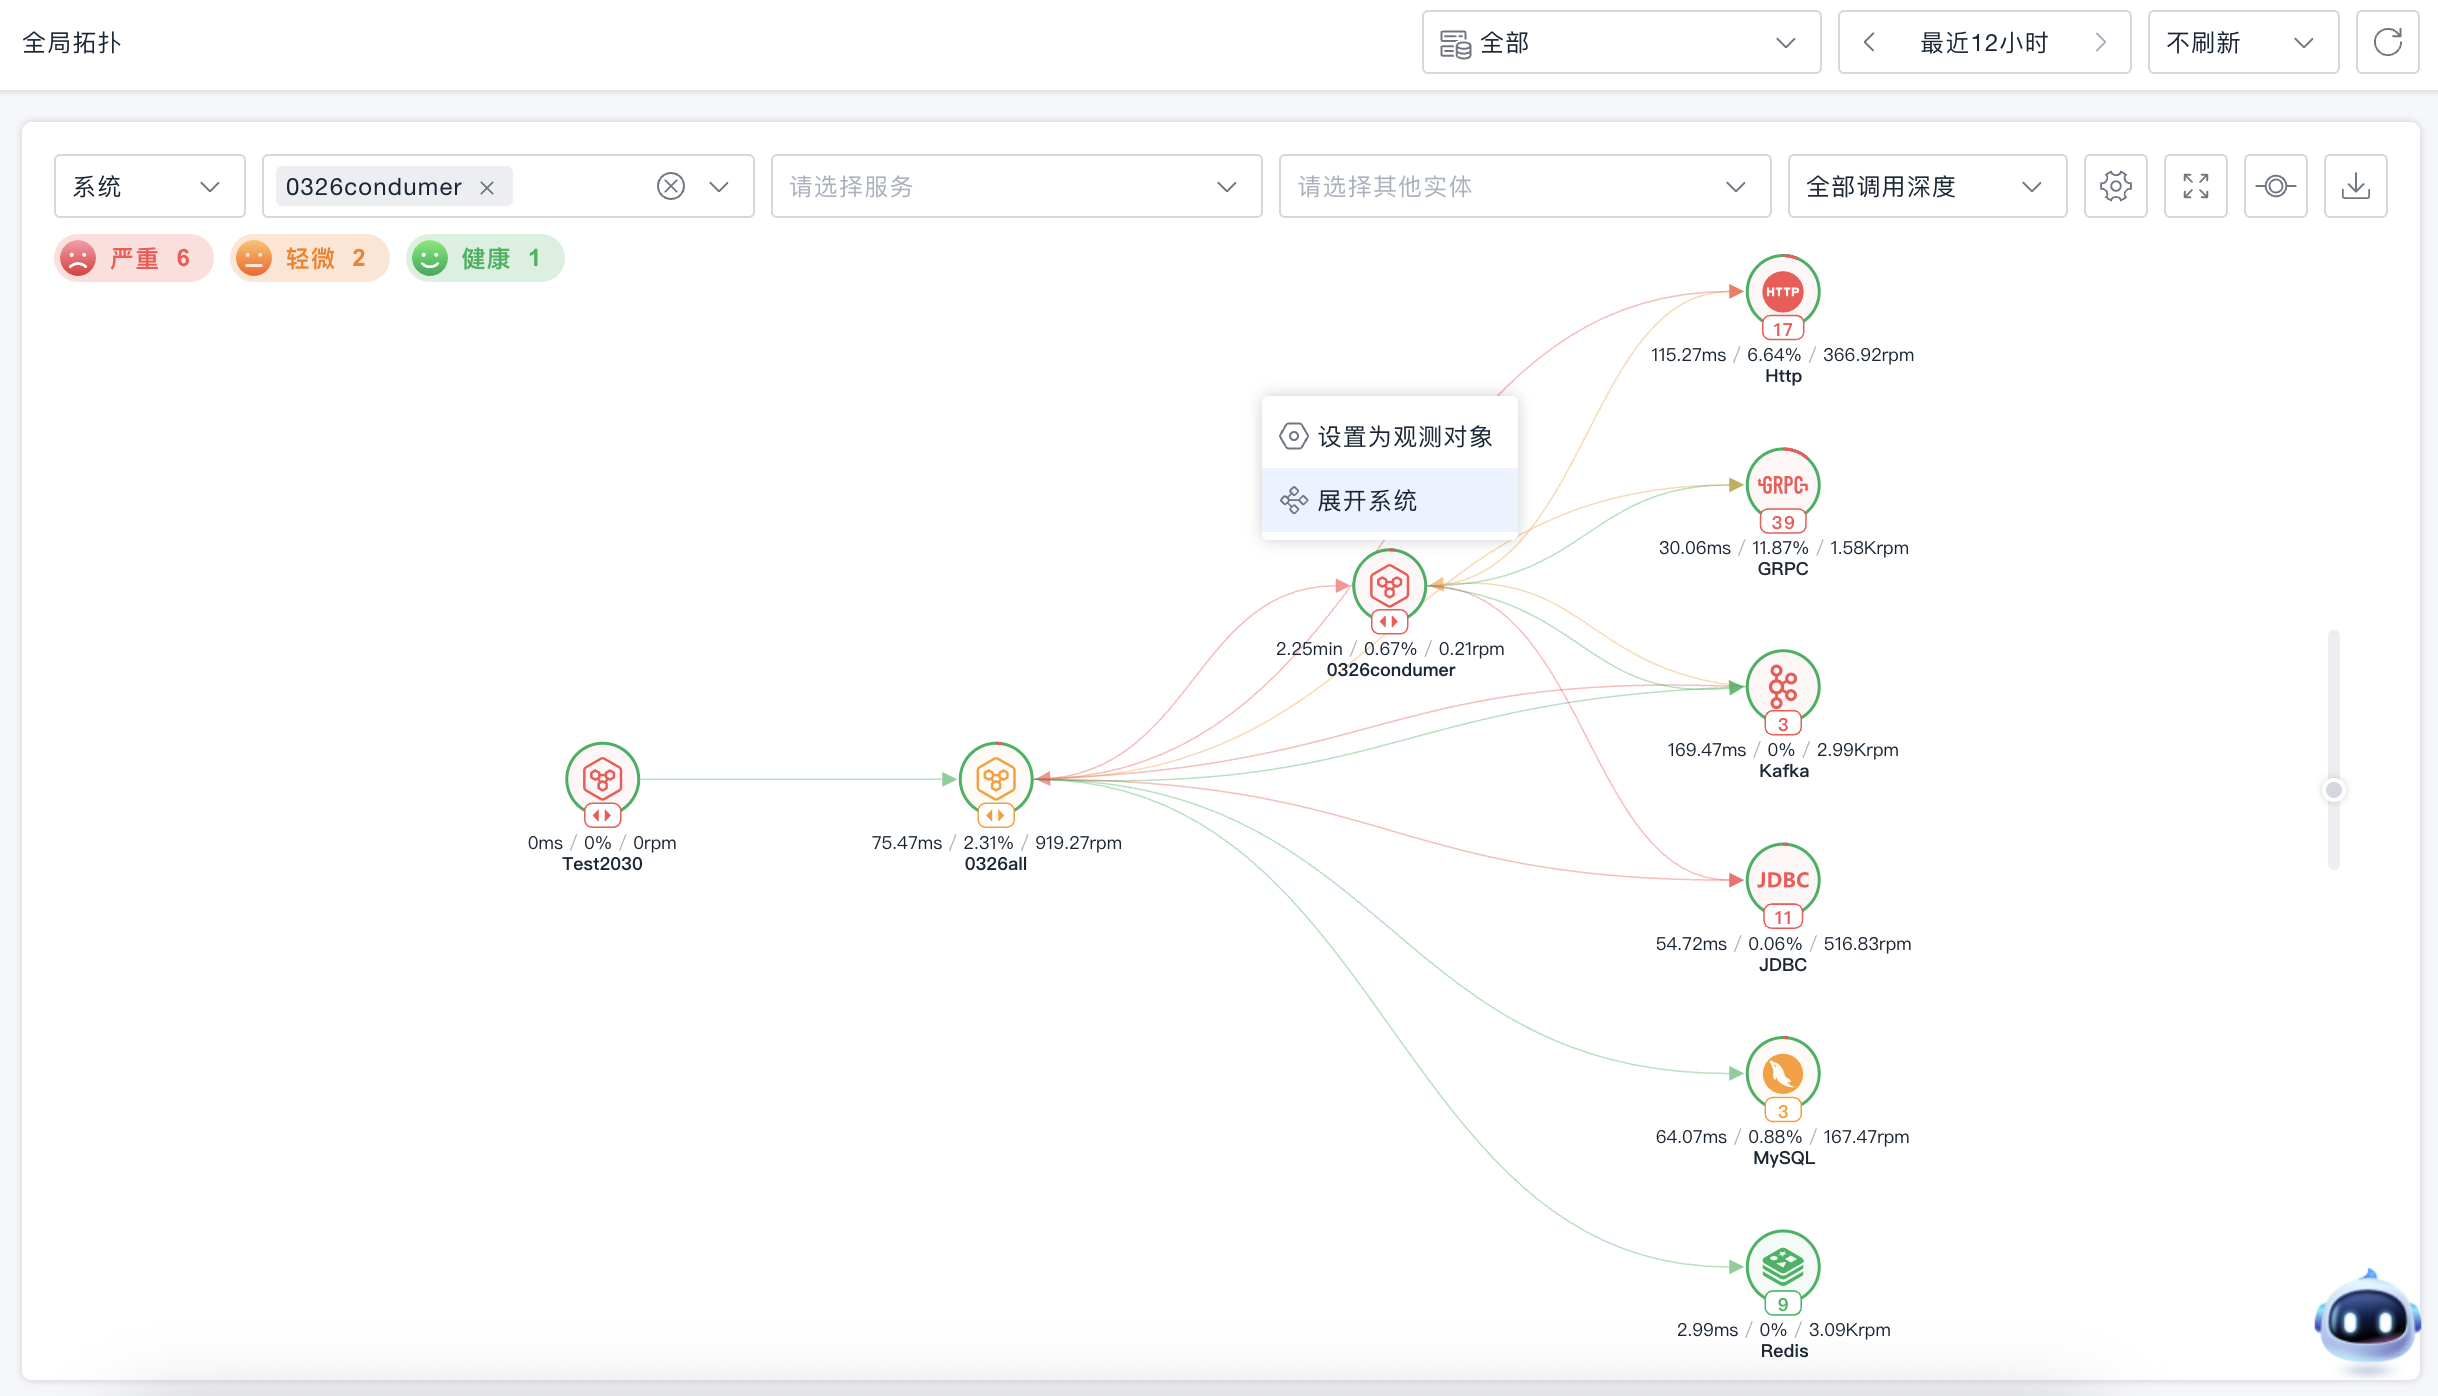Open the 请选择其他实体 dropdown

pos(1525,186)
